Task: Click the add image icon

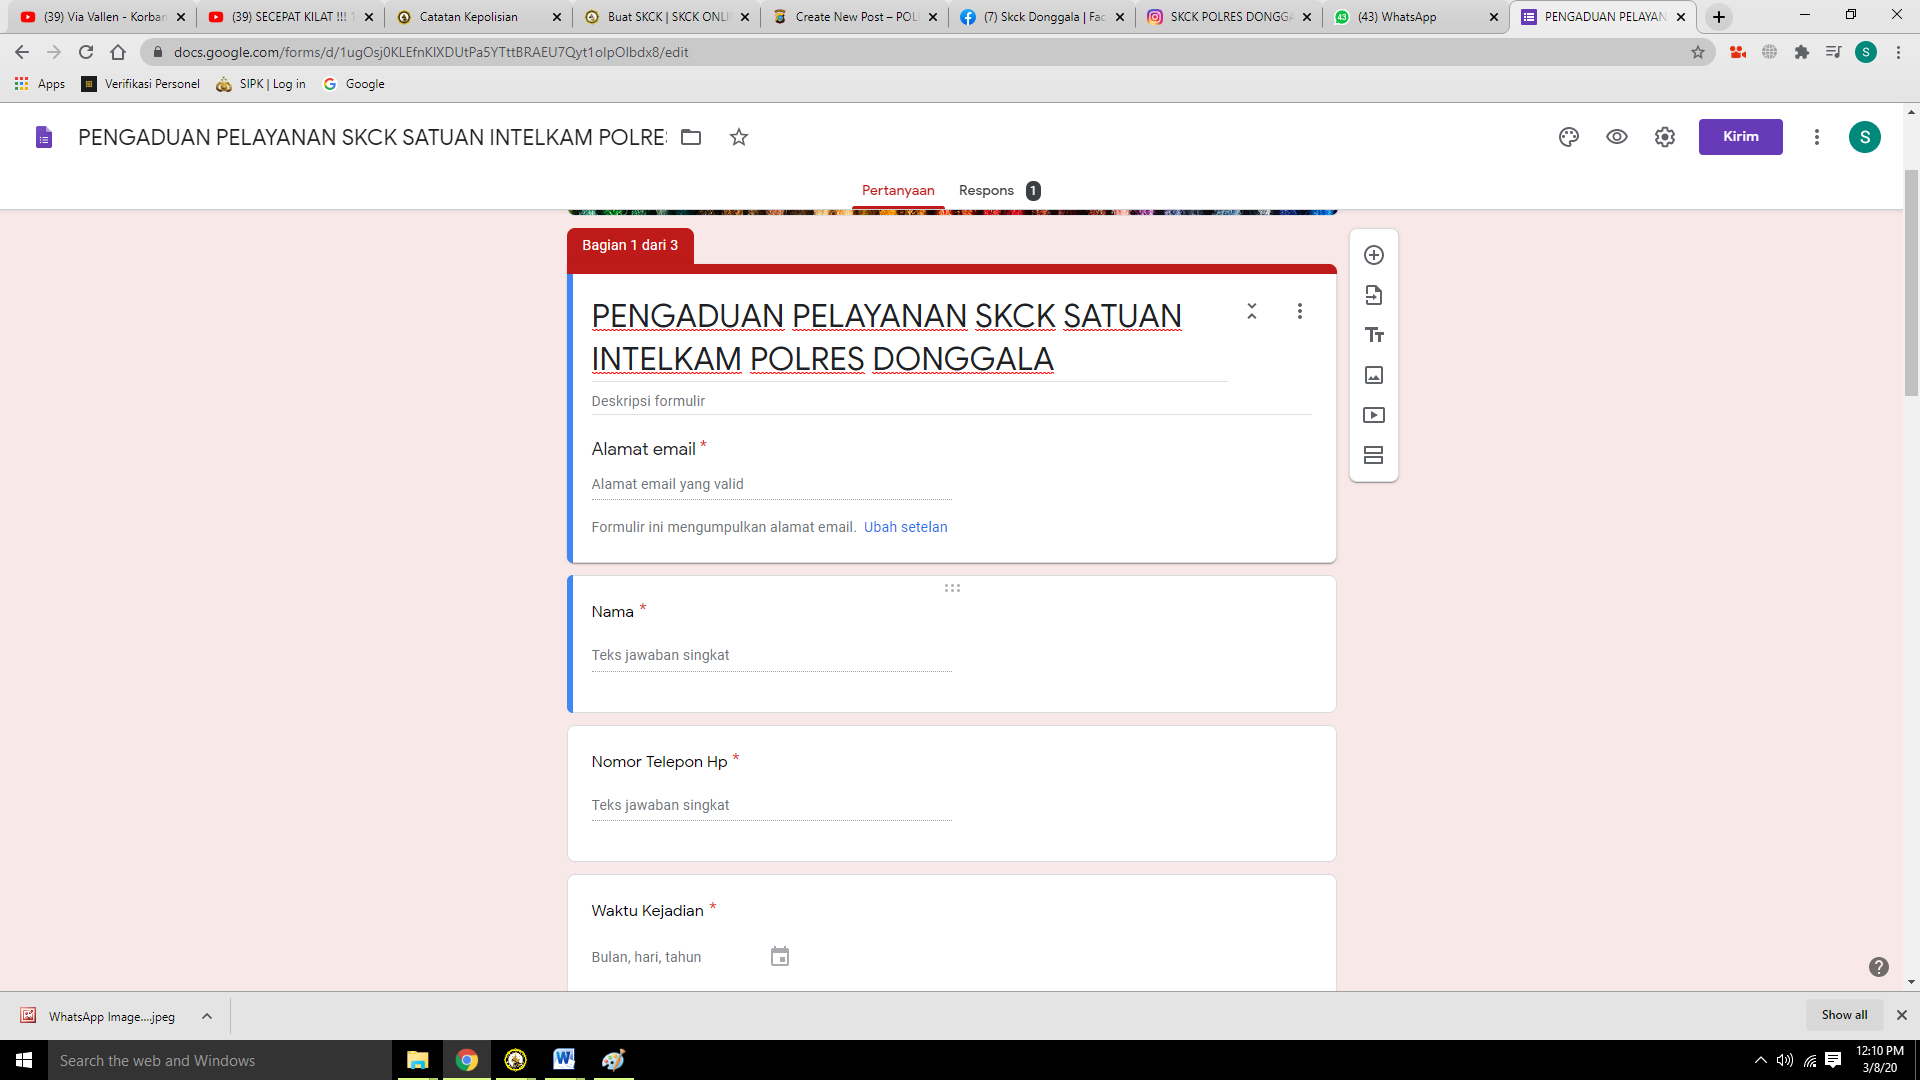Action: [1374, 375]
